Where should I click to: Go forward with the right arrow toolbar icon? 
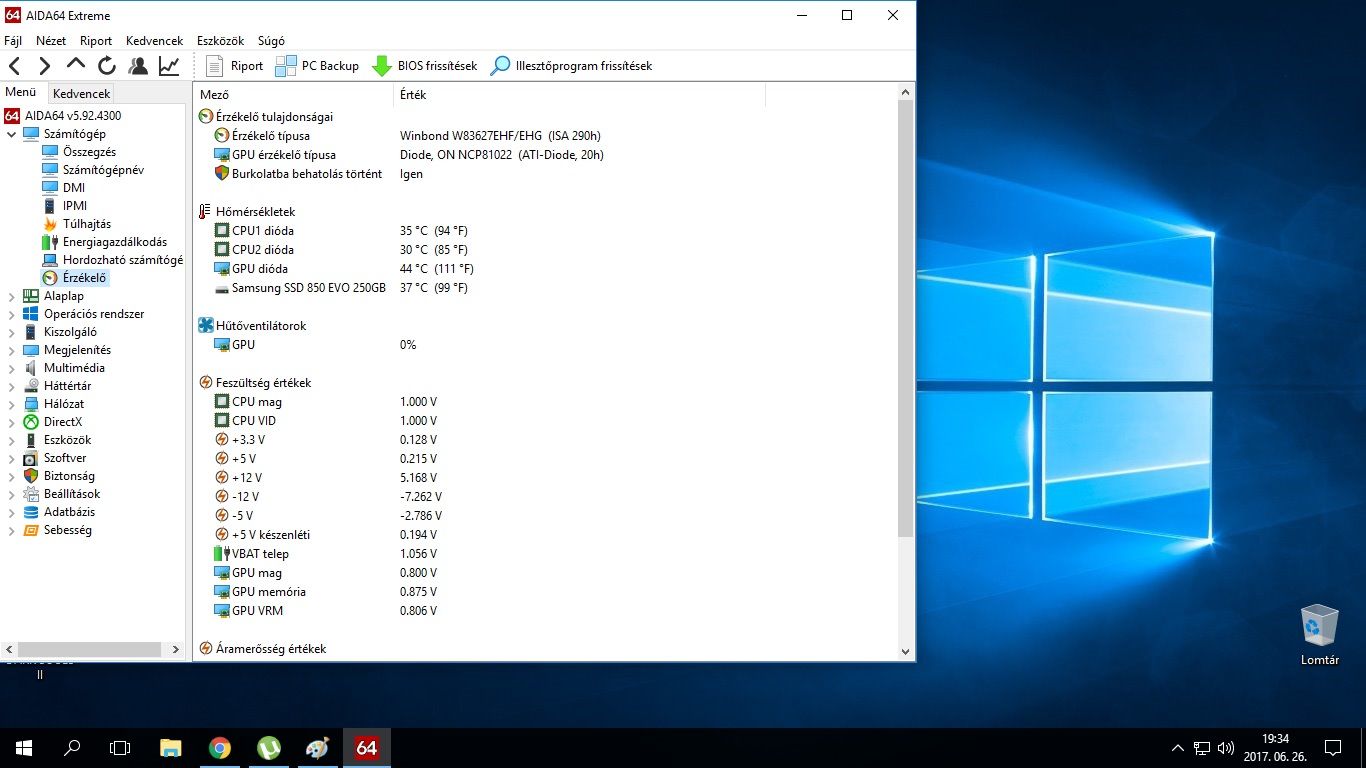tap(45, 66)
